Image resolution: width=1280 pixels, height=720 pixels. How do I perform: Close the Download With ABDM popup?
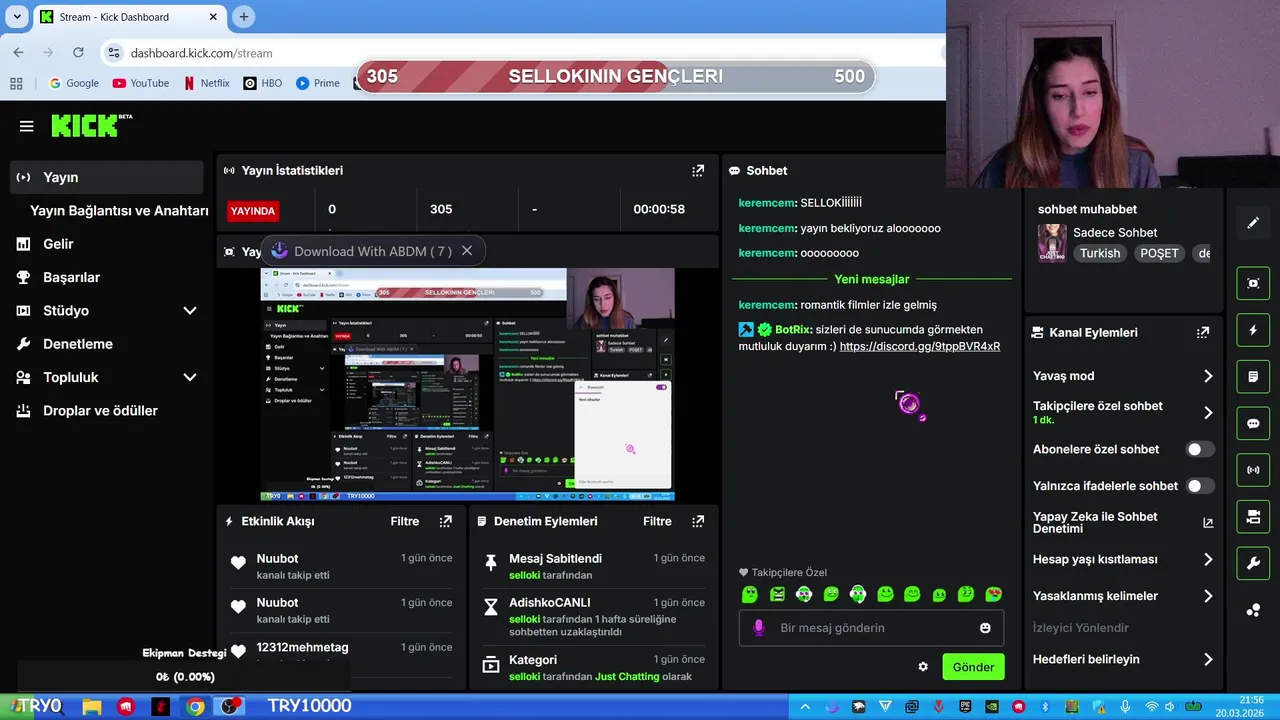[x=466, y=251]
